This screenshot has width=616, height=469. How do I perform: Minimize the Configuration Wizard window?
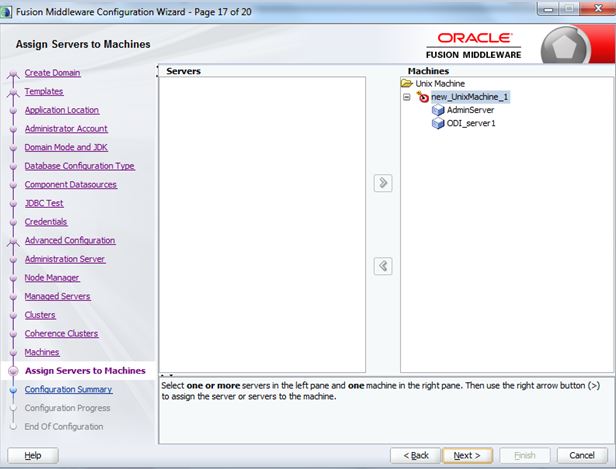[548, 9]
